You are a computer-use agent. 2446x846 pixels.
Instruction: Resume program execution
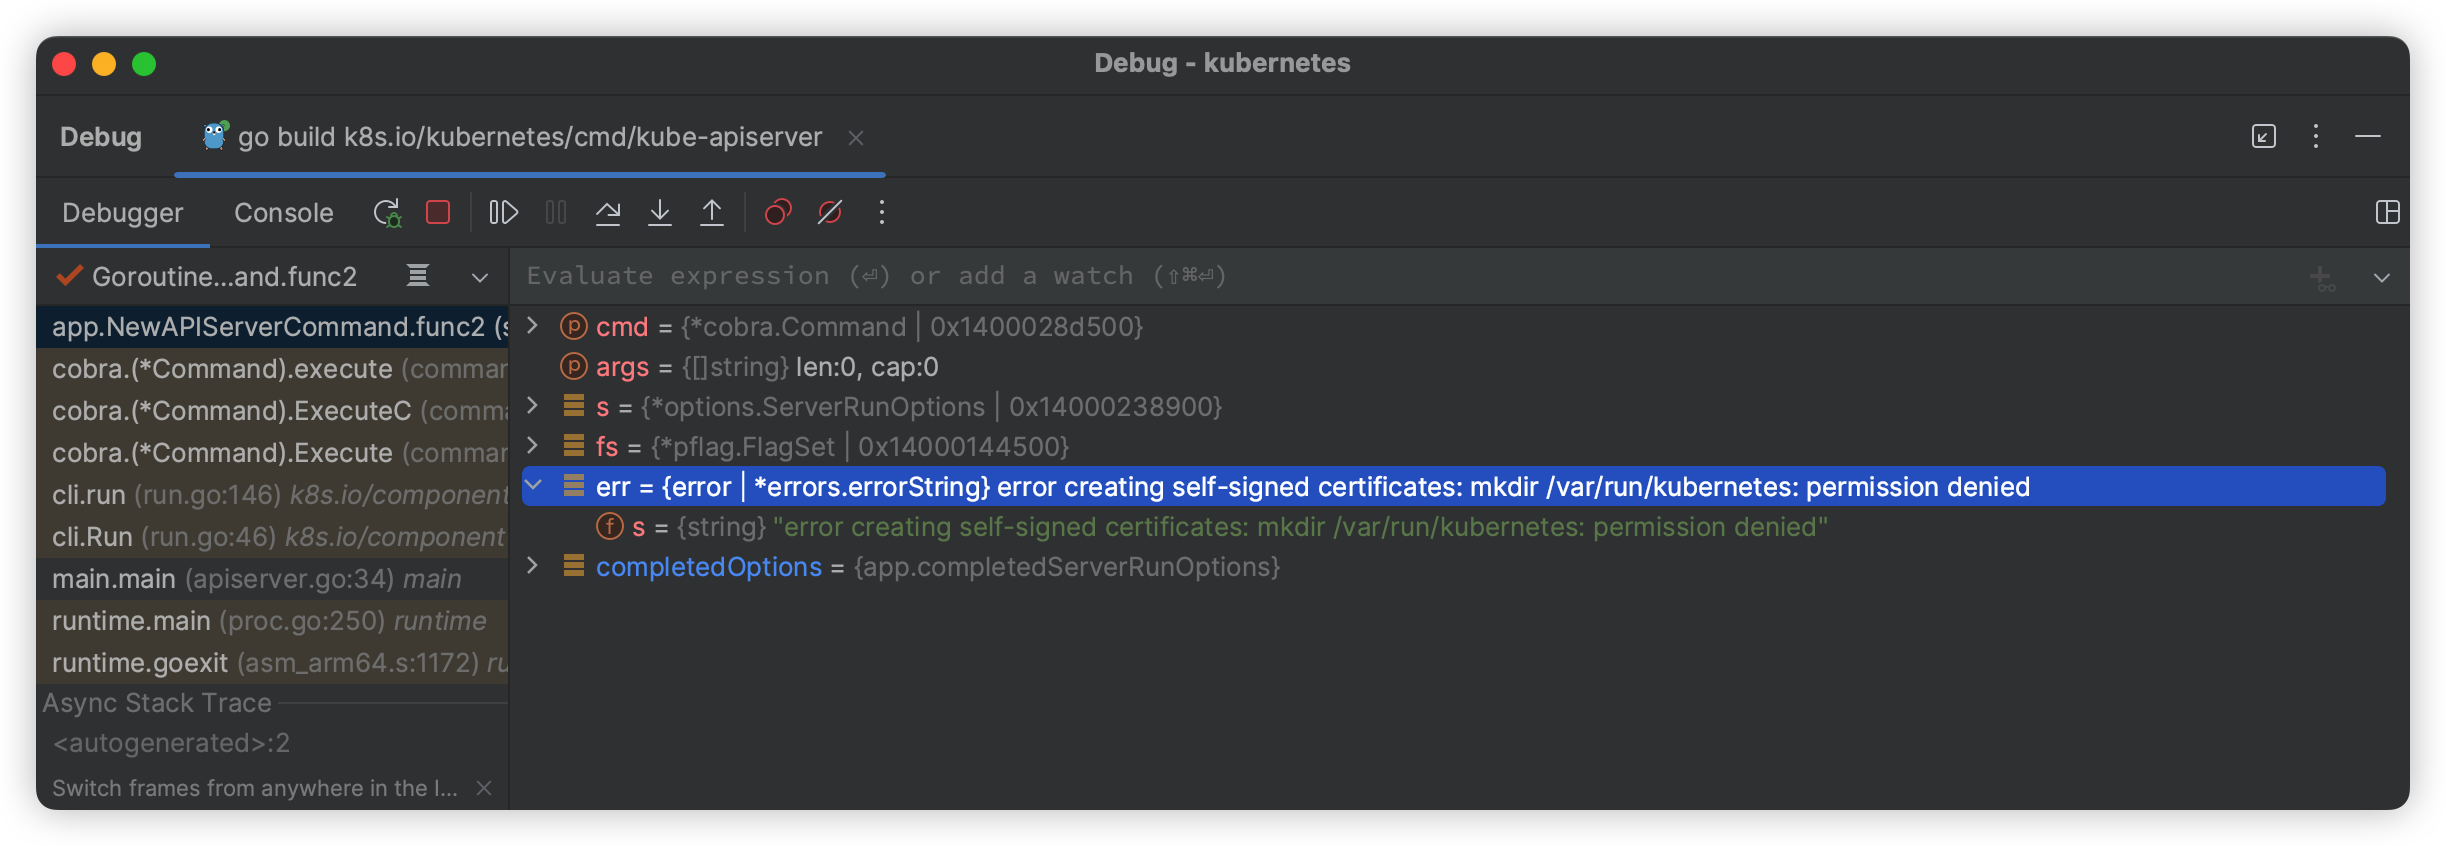[x=503, y=212]
